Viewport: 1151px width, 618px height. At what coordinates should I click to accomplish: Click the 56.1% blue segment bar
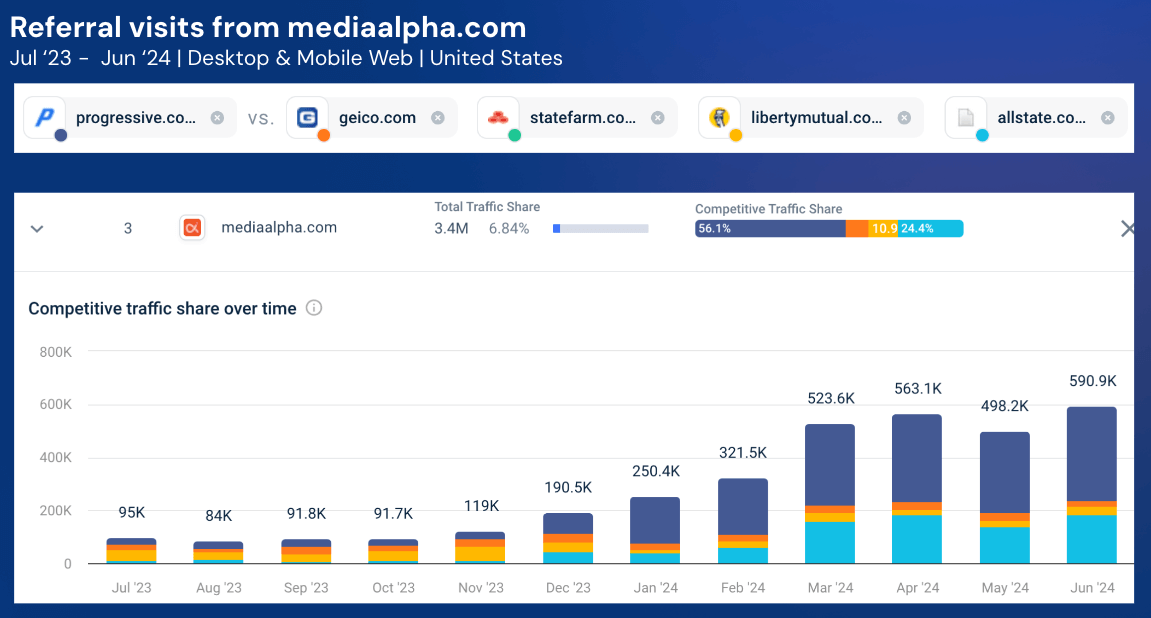click(770, 228)
